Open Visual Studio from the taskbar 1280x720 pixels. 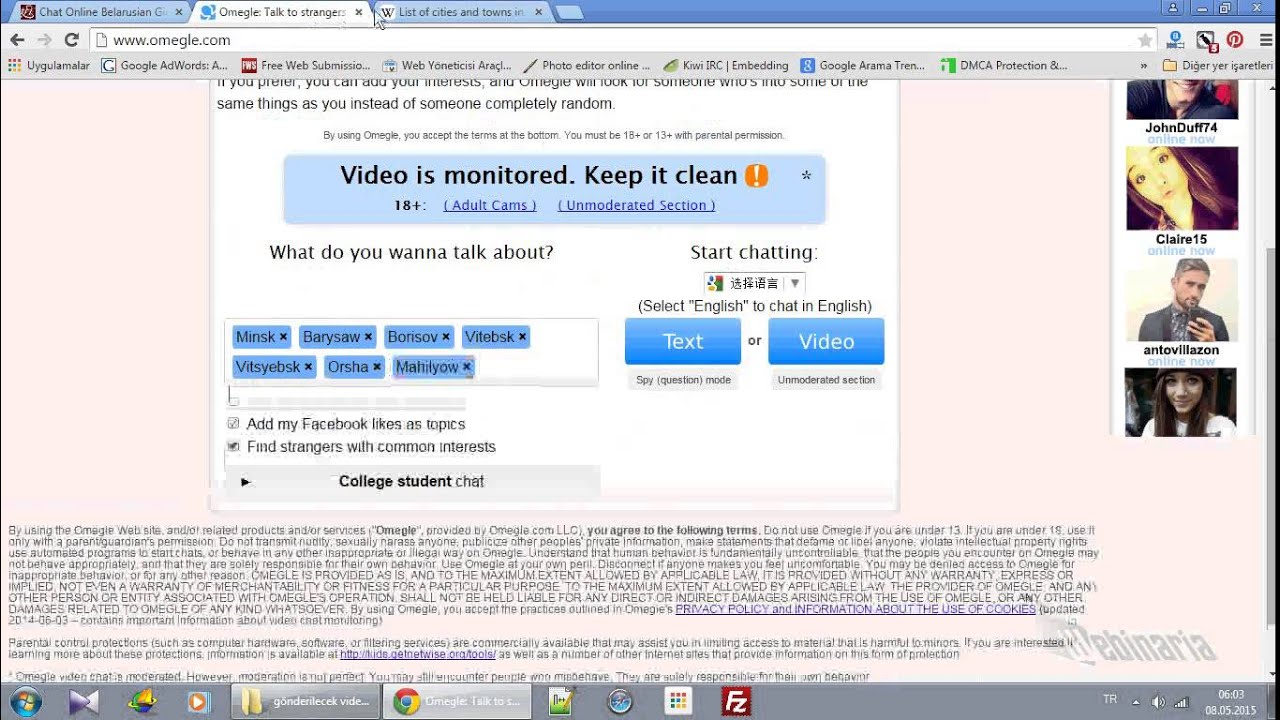(84, 702)
